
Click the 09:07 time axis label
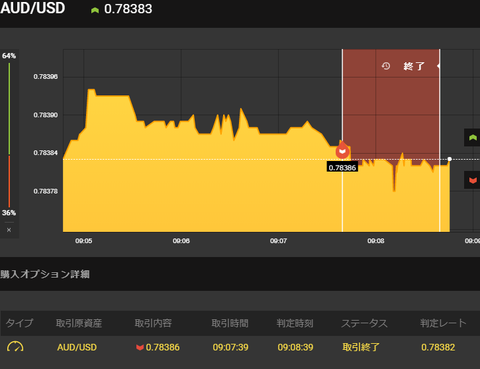pyautogui.click(x=278, y=241)
